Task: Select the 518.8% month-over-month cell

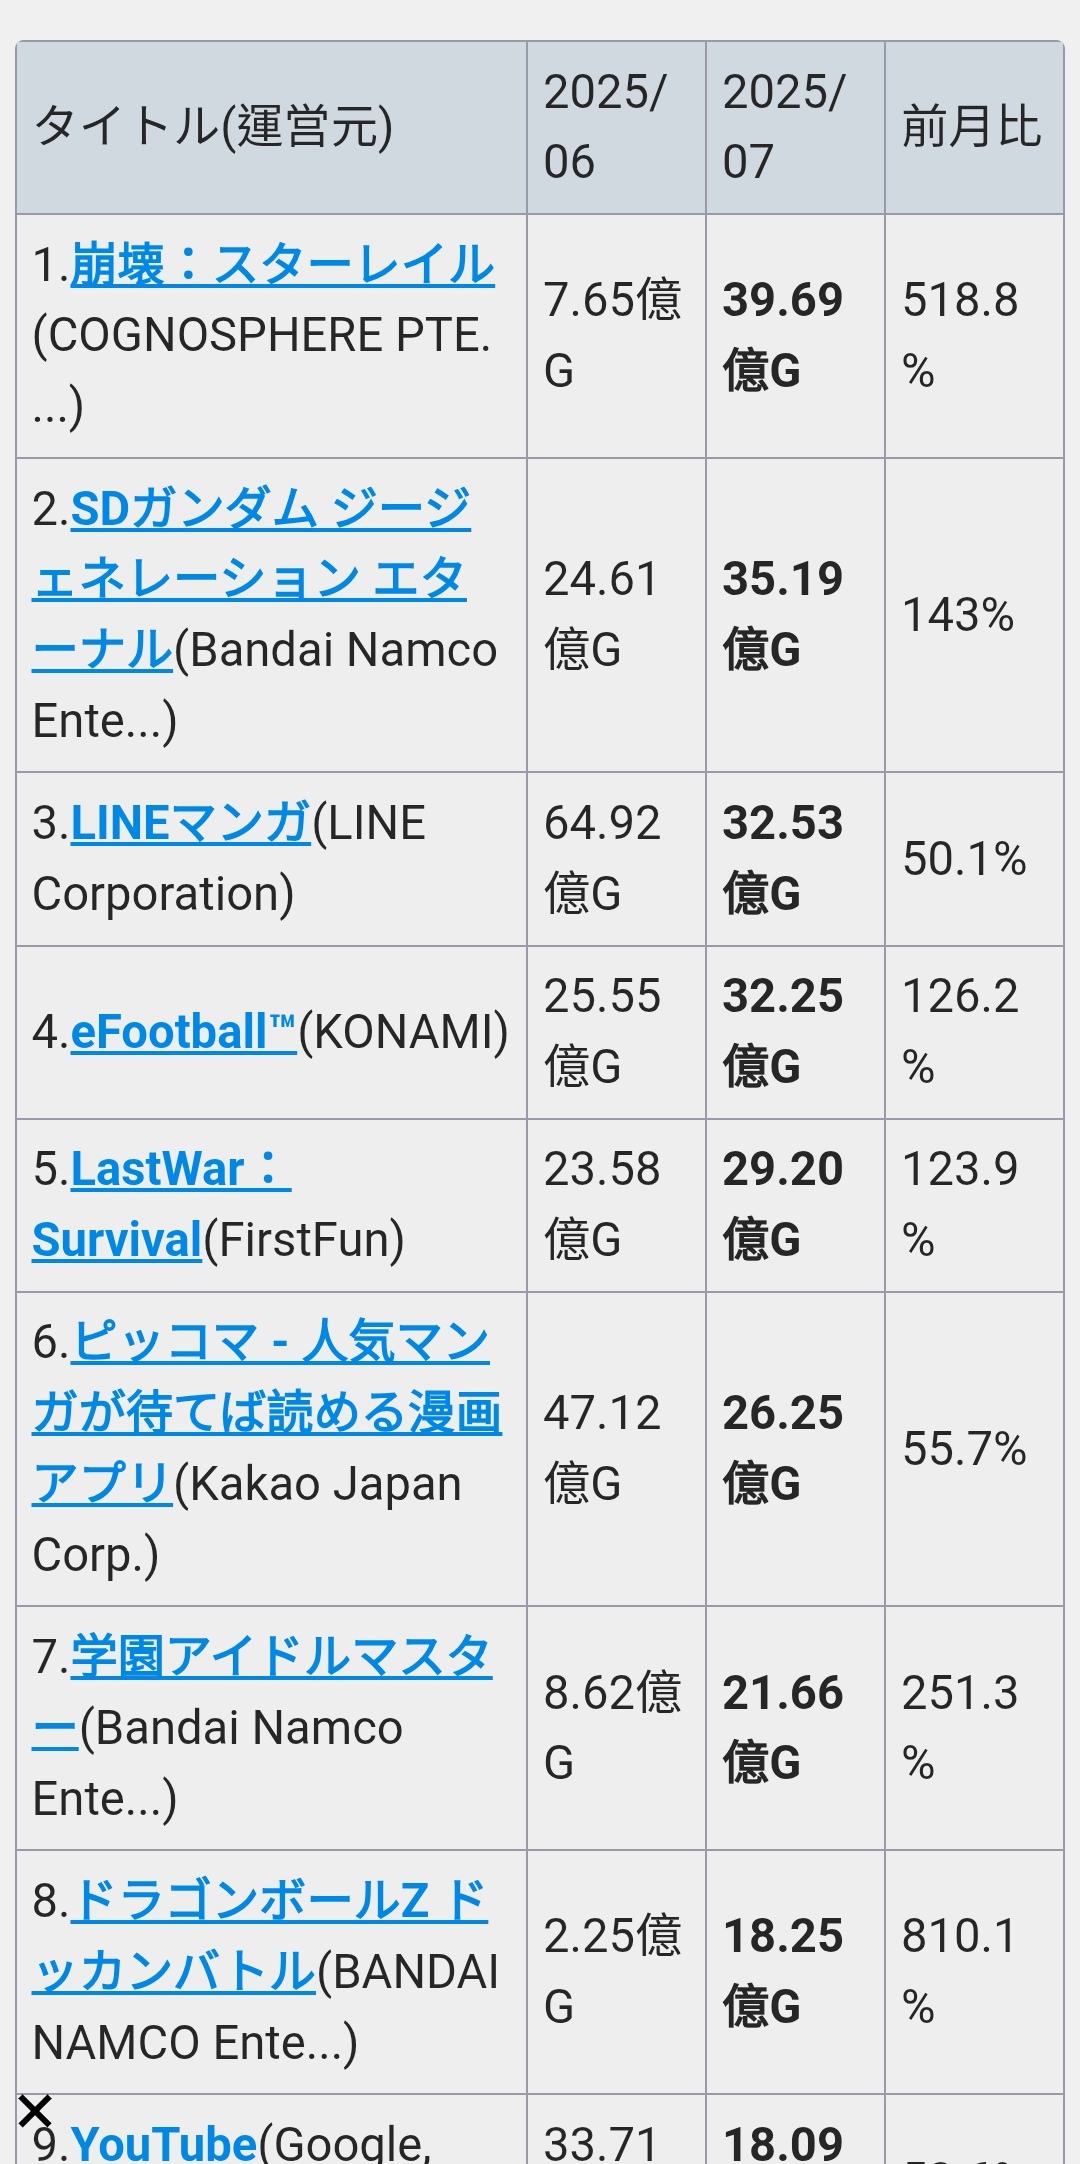Action: click(x=974, y=336)
